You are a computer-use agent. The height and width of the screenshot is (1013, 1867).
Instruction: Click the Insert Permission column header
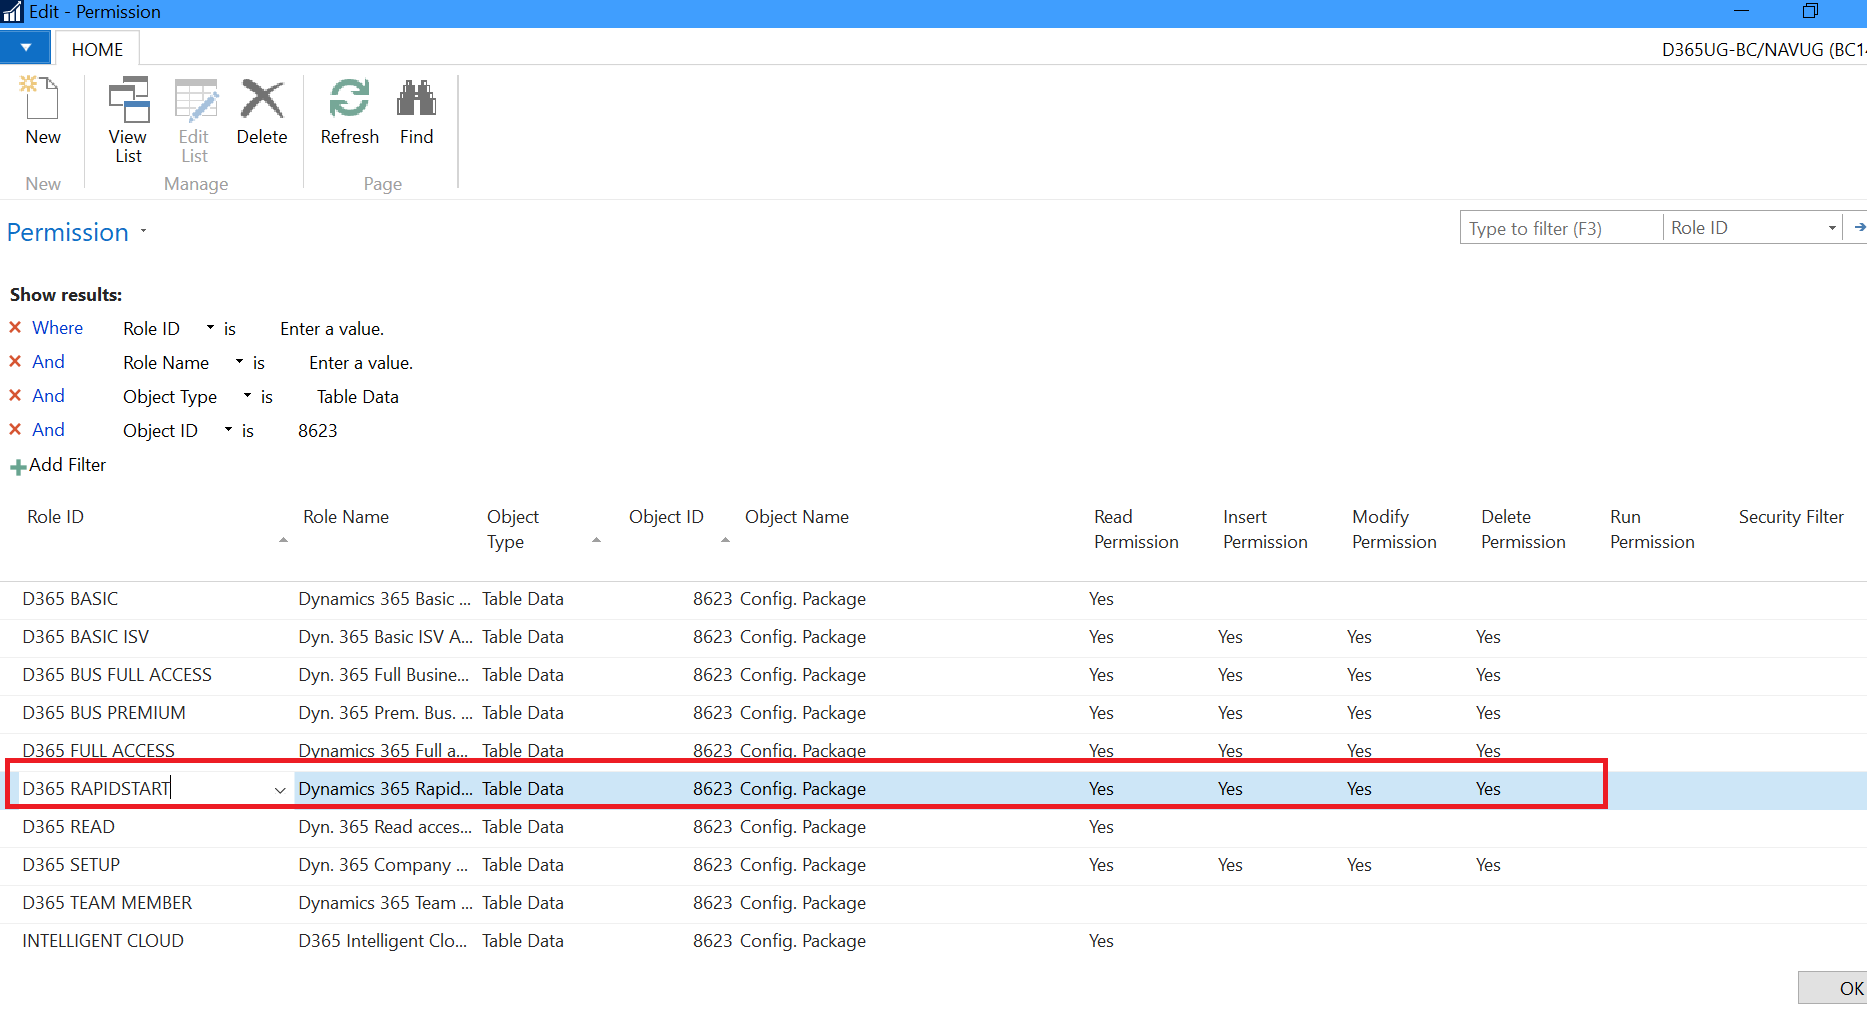1265,529
